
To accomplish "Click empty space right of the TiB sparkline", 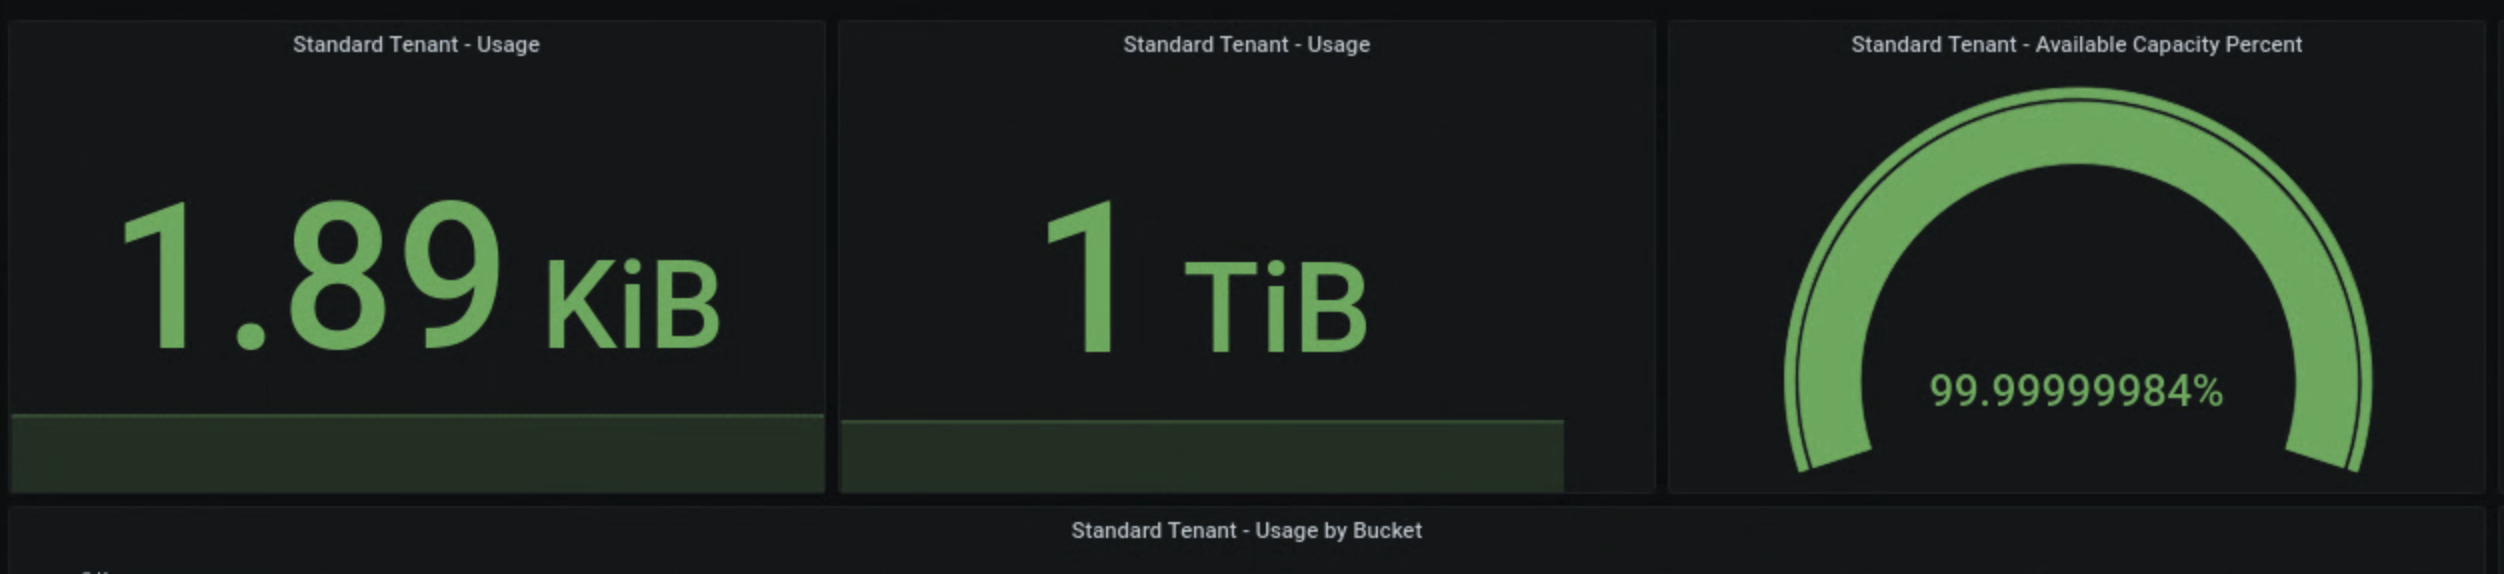I will (1609, 455).
